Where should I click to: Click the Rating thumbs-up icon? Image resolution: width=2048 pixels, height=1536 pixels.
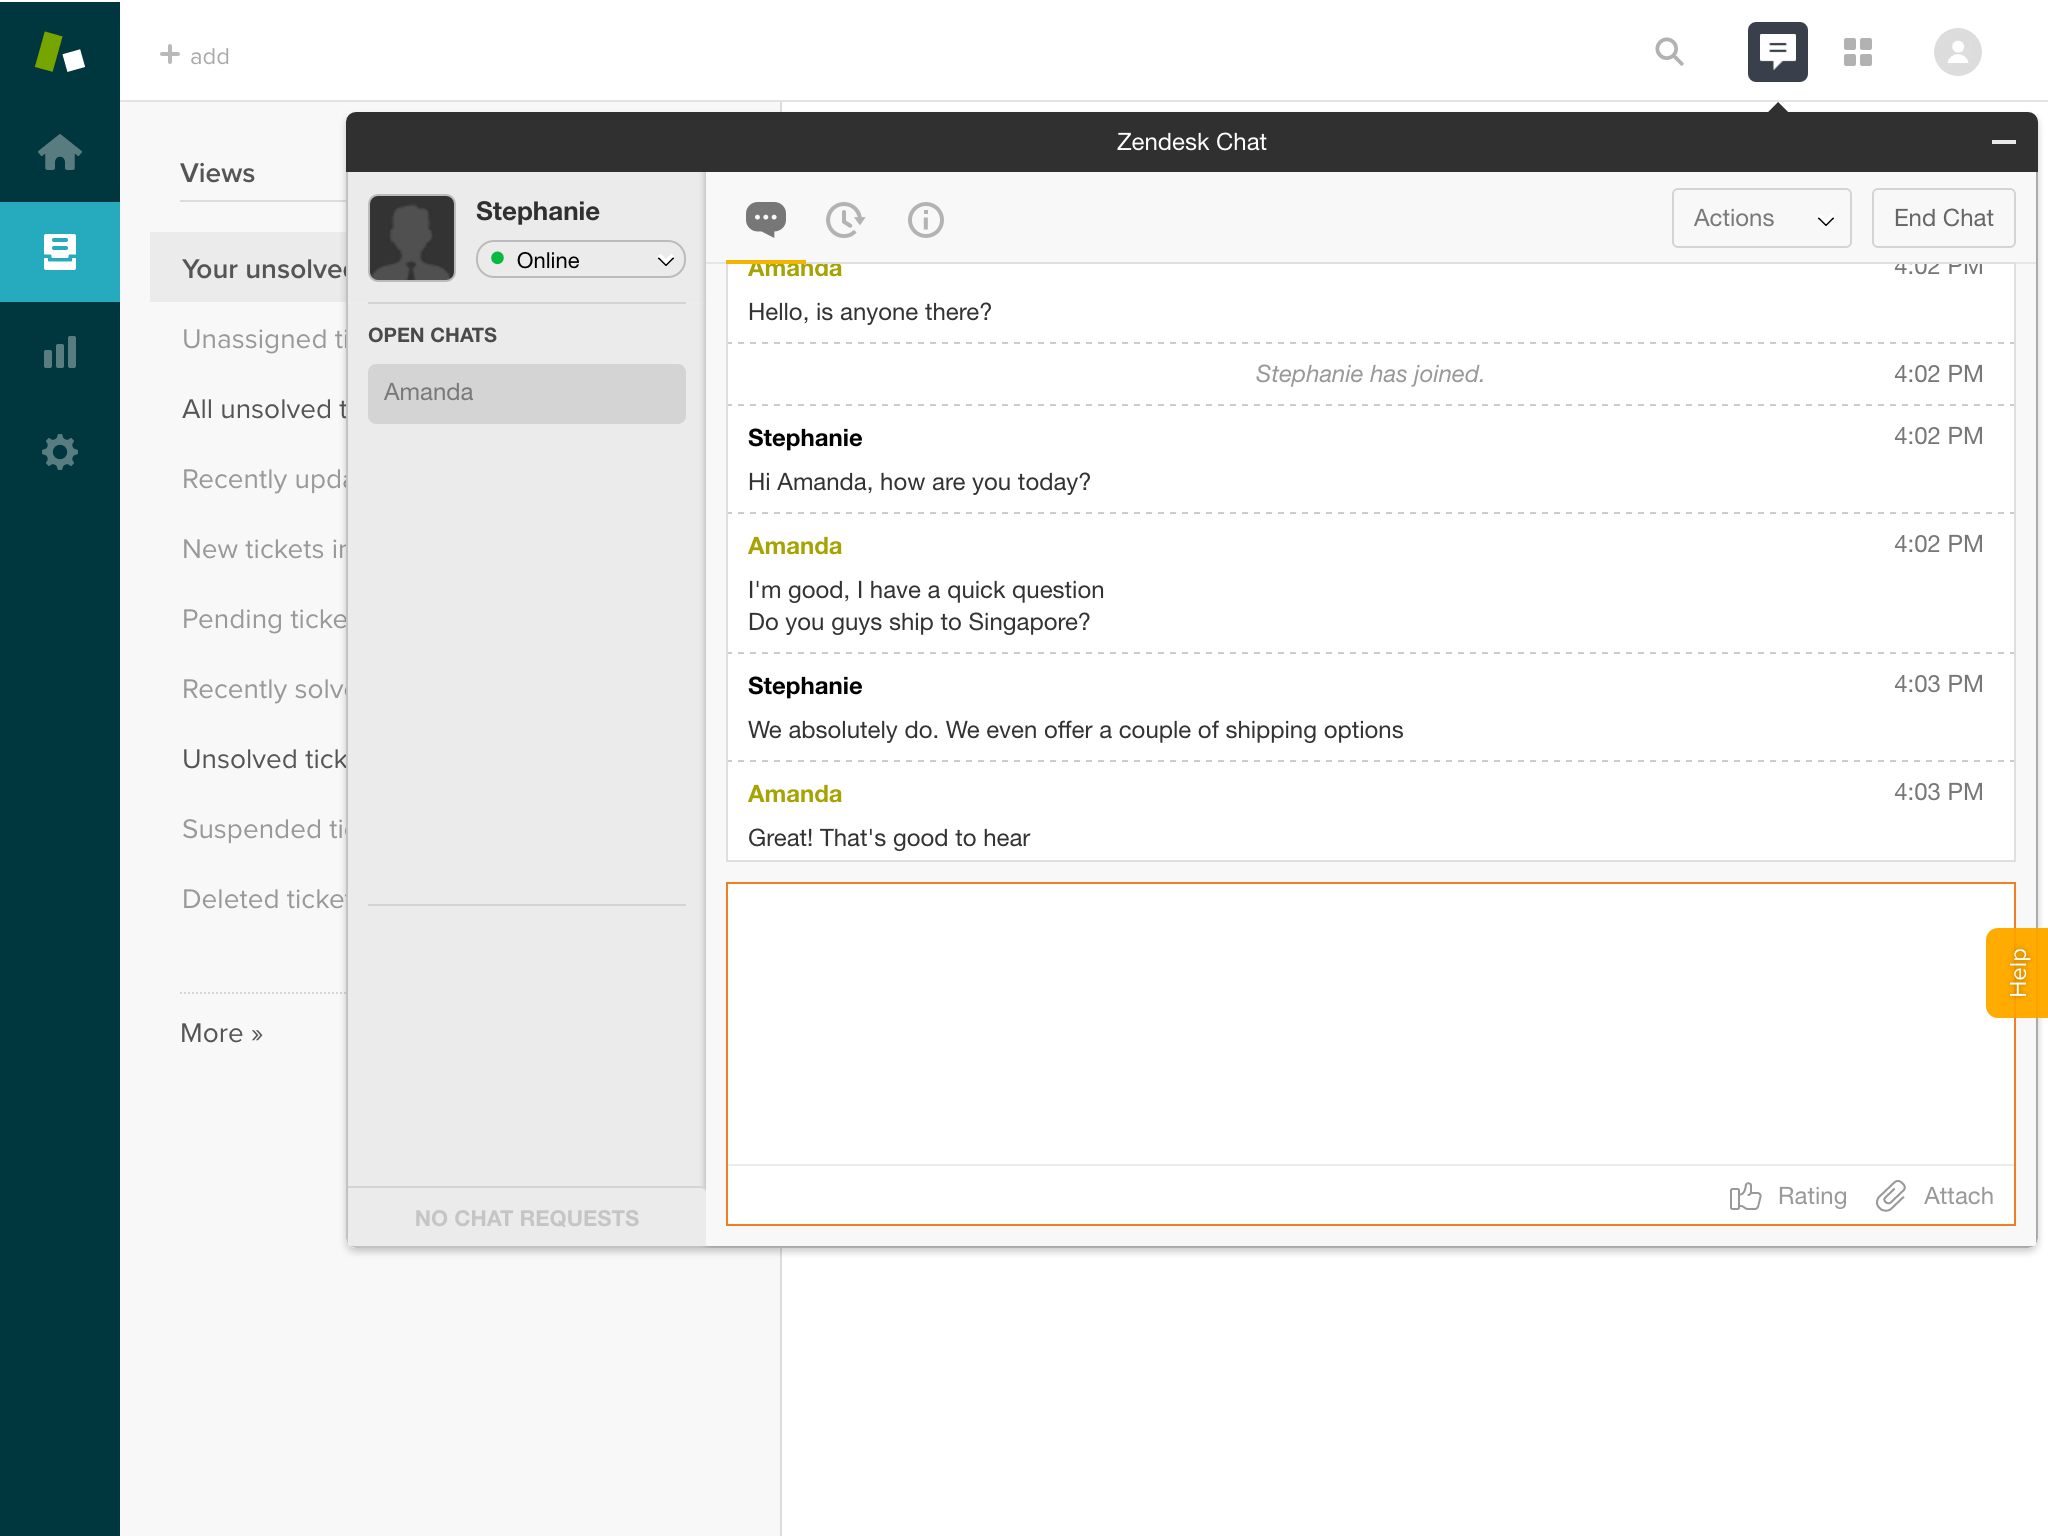point(1745,1194)
